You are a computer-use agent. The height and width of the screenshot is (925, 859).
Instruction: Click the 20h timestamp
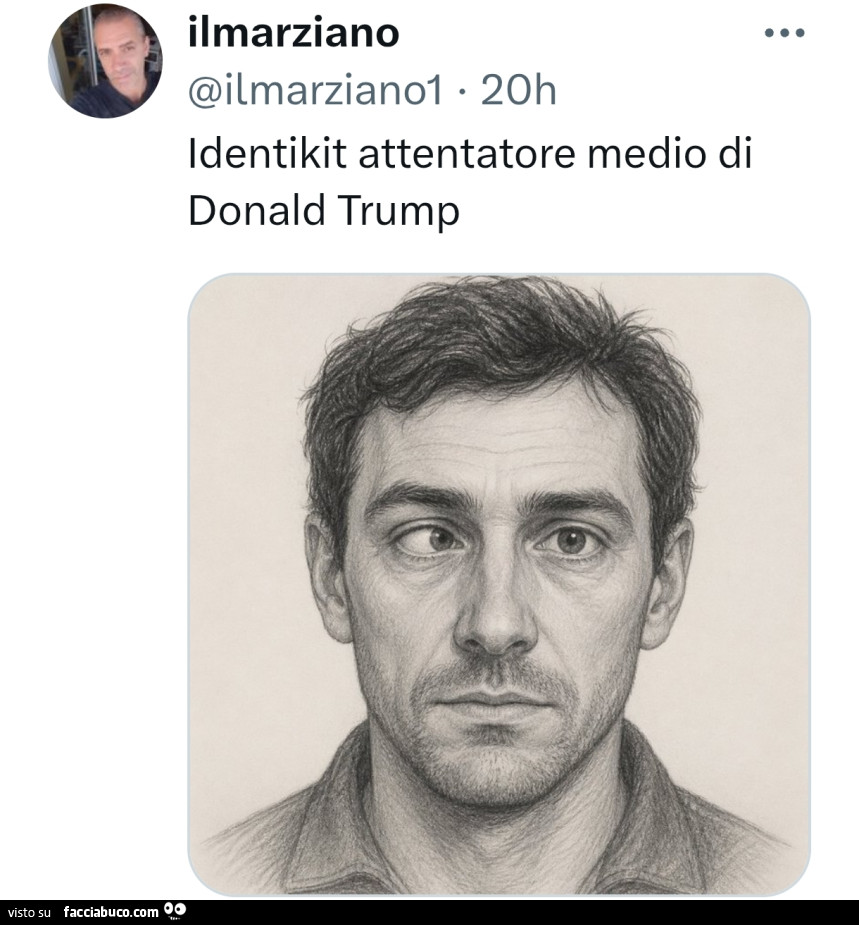518,91
